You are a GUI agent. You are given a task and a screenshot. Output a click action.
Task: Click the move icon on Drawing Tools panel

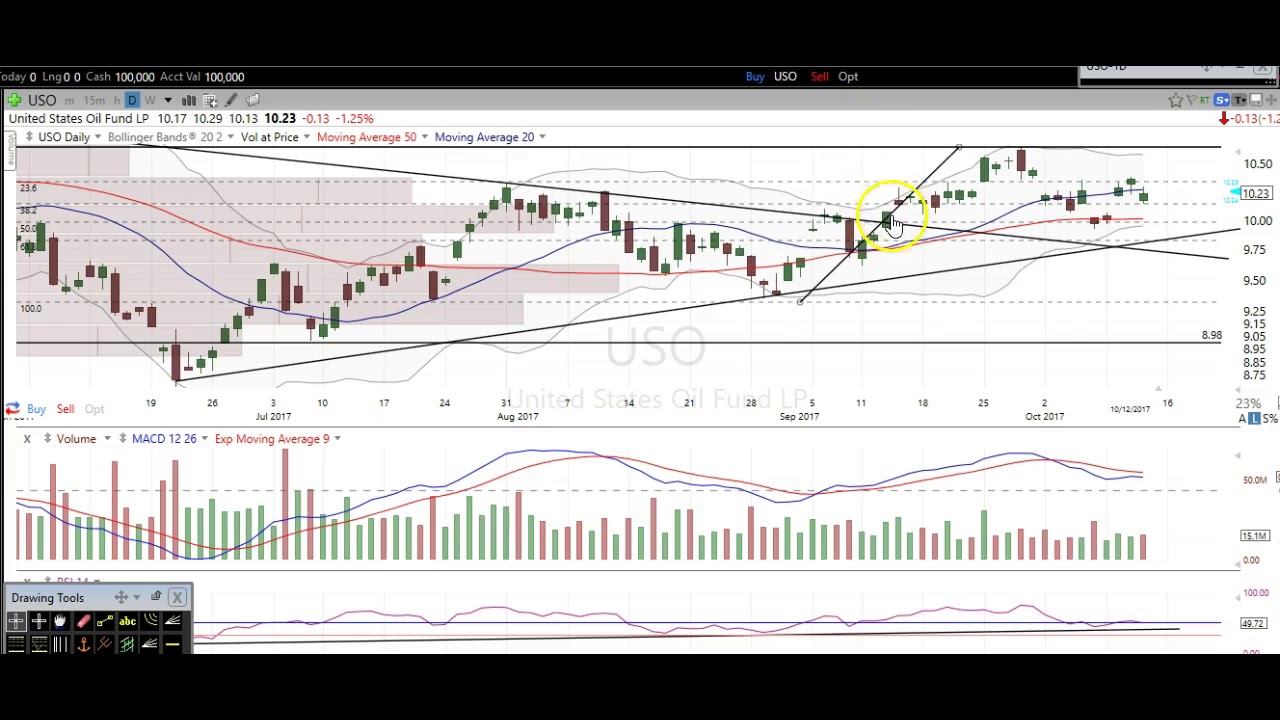[x=121, y=597]
